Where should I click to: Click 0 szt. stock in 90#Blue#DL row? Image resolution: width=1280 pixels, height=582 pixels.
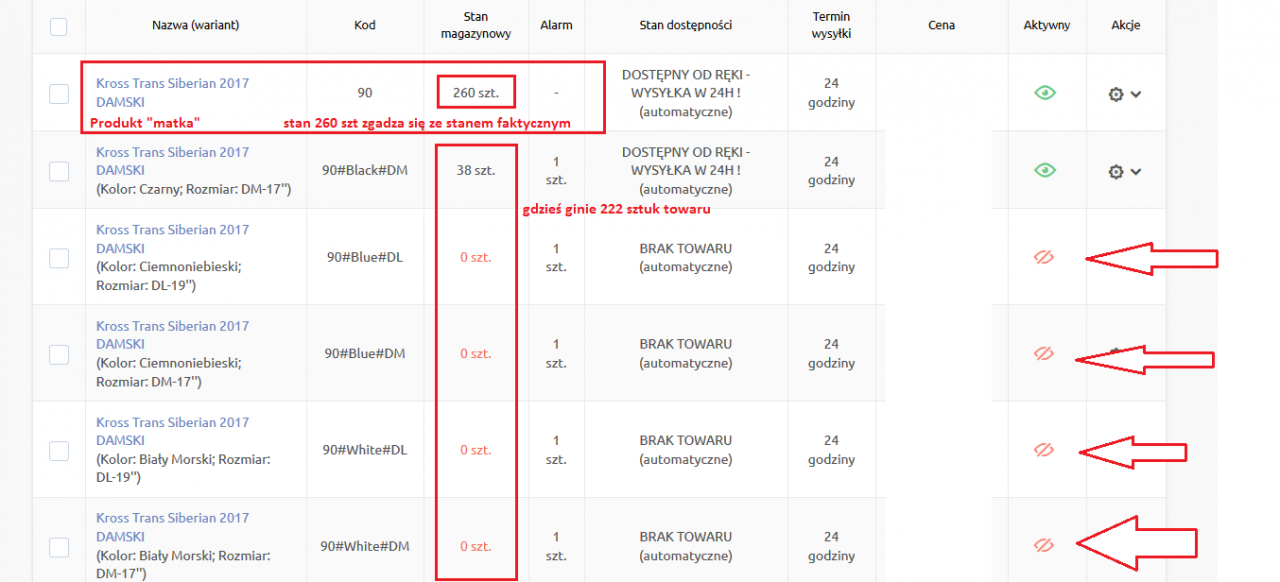tap(476, 258)
